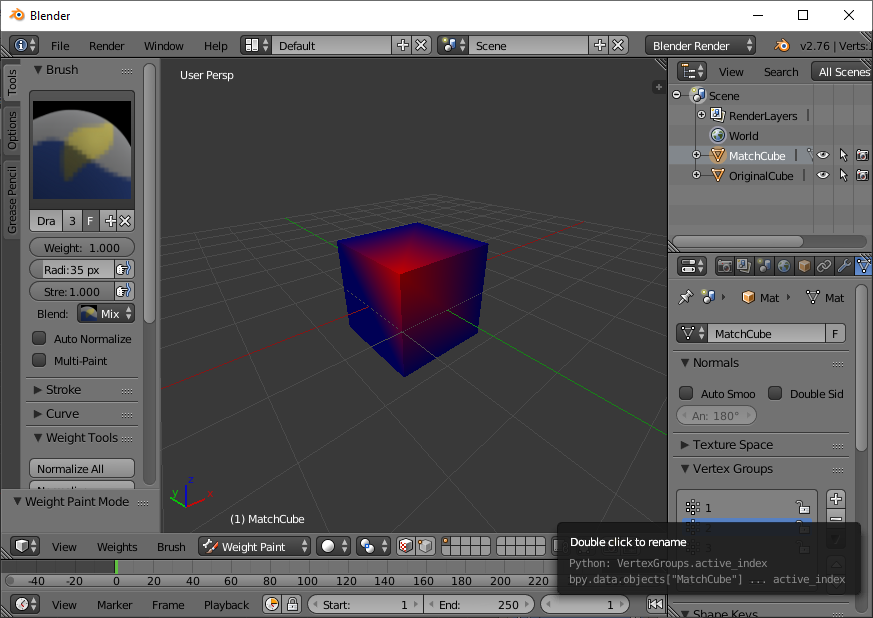Hide OriginalCube with eye icon
873x618 pixels.
823,175
